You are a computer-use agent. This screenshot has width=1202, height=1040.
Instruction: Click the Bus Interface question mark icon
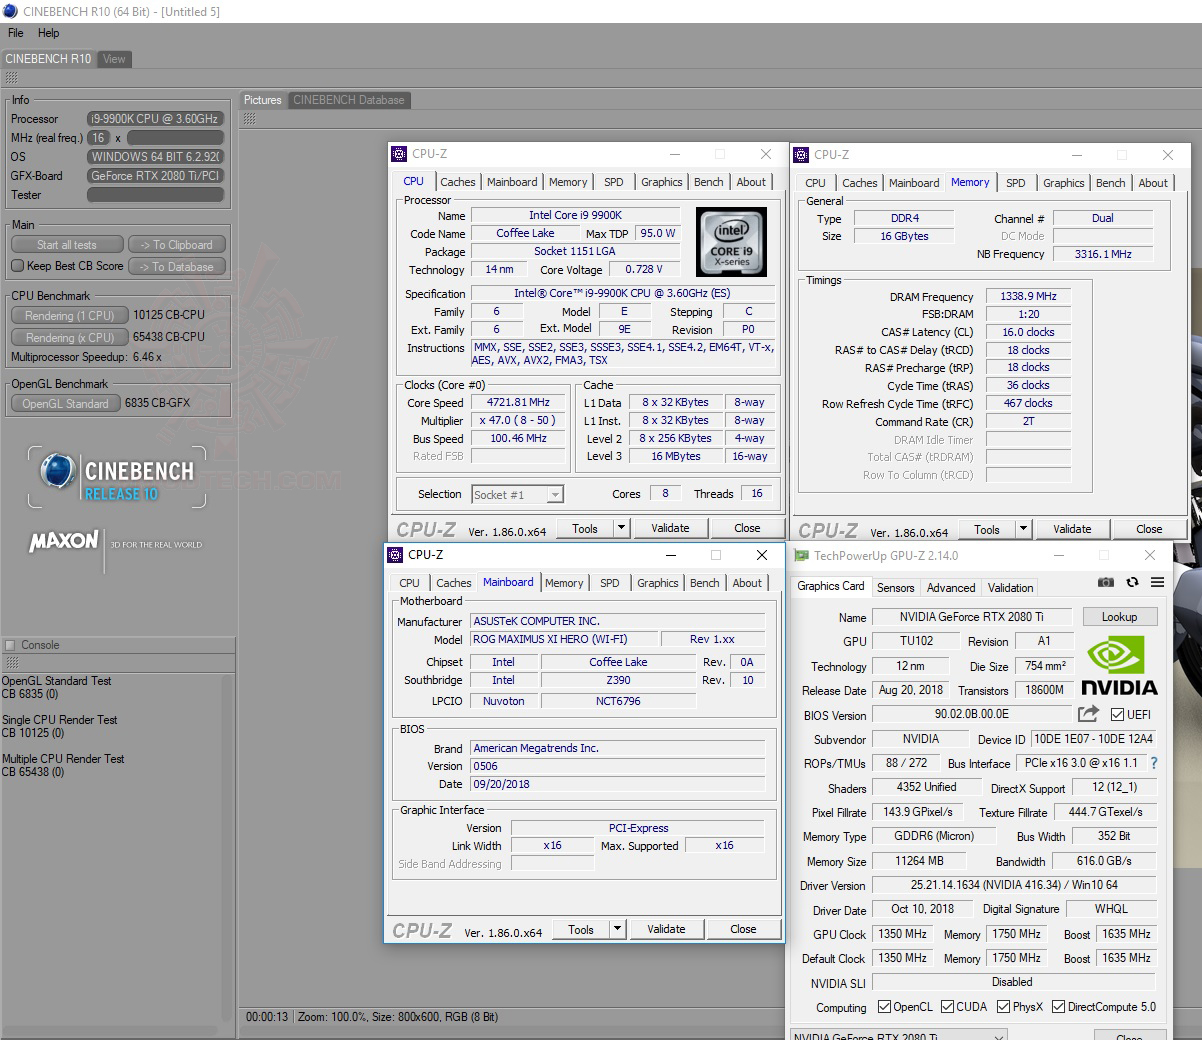tap(1154, 763)
